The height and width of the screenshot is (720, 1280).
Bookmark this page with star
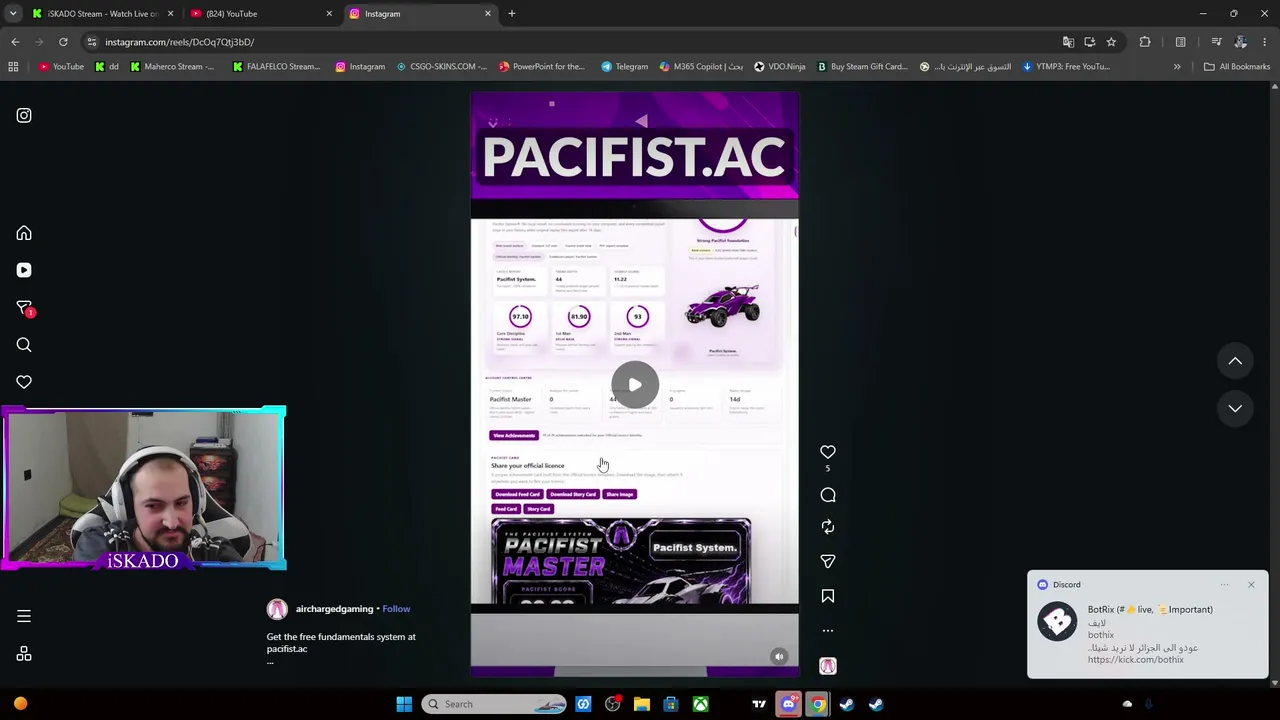tap(1111, 42)
